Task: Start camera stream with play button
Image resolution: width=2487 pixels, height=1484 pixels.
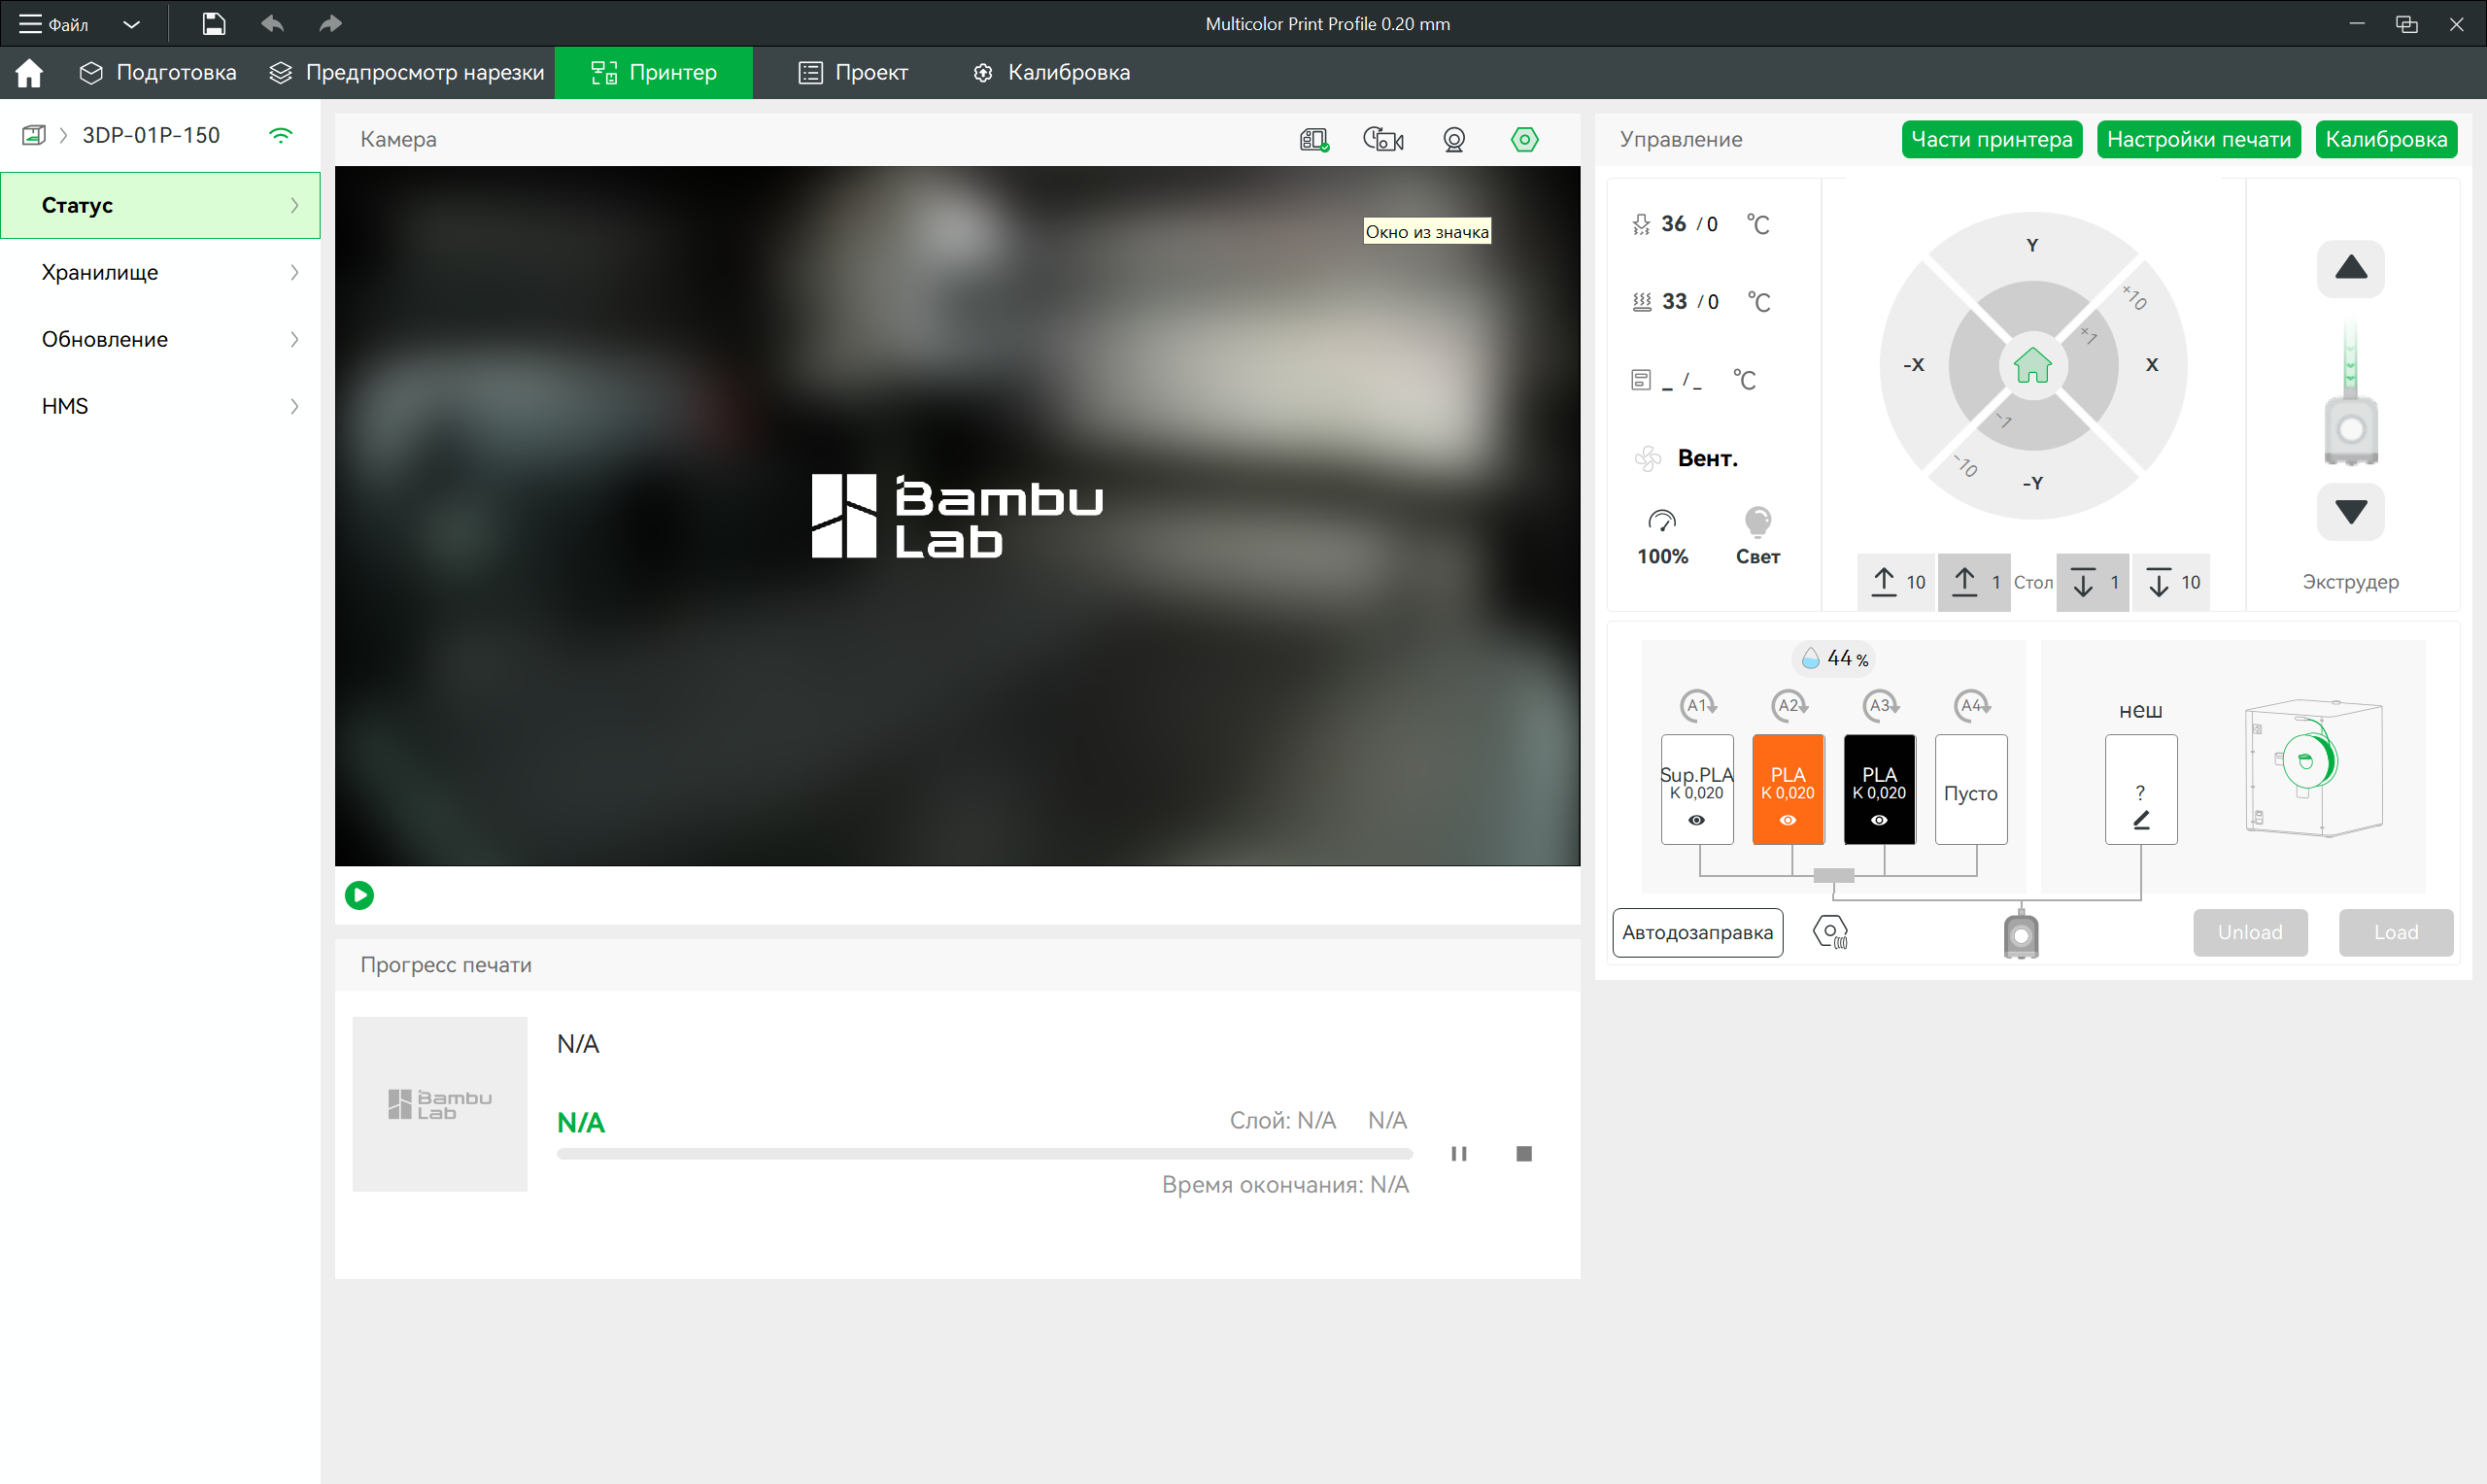Action: (x=359, y=895)
